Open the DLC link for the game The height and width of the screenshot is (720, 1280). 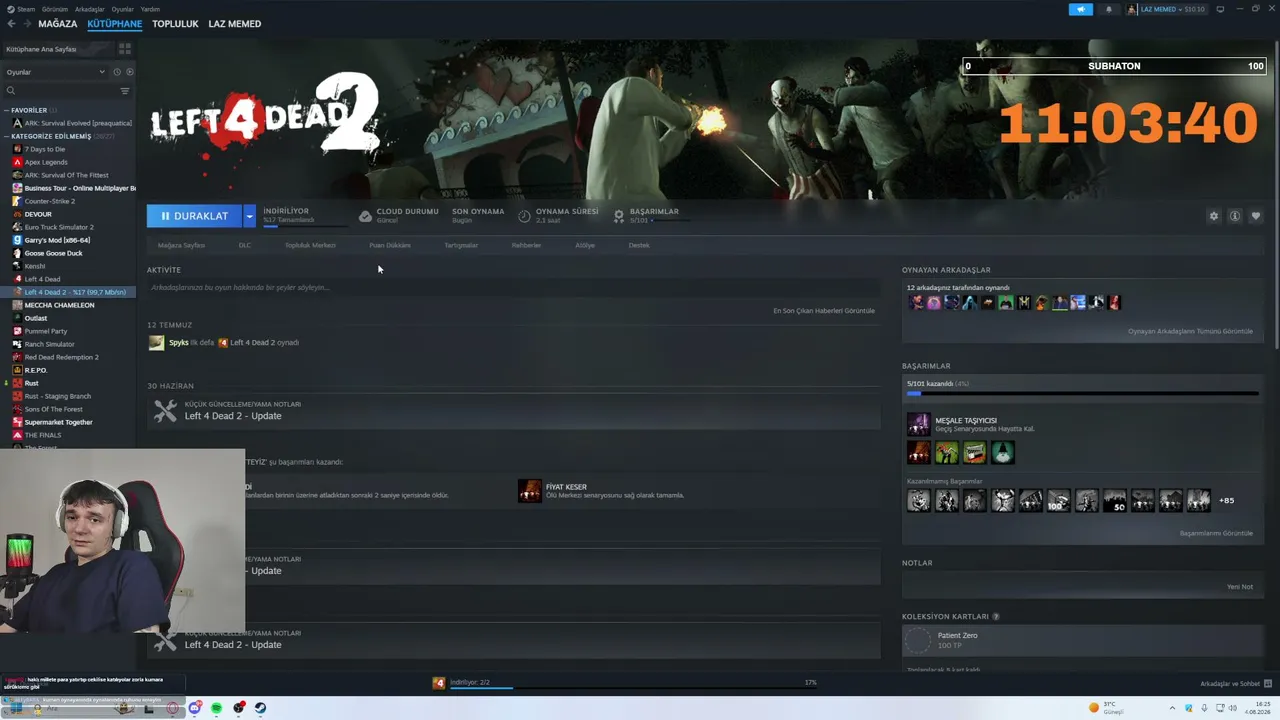click(x=245, y=245)
